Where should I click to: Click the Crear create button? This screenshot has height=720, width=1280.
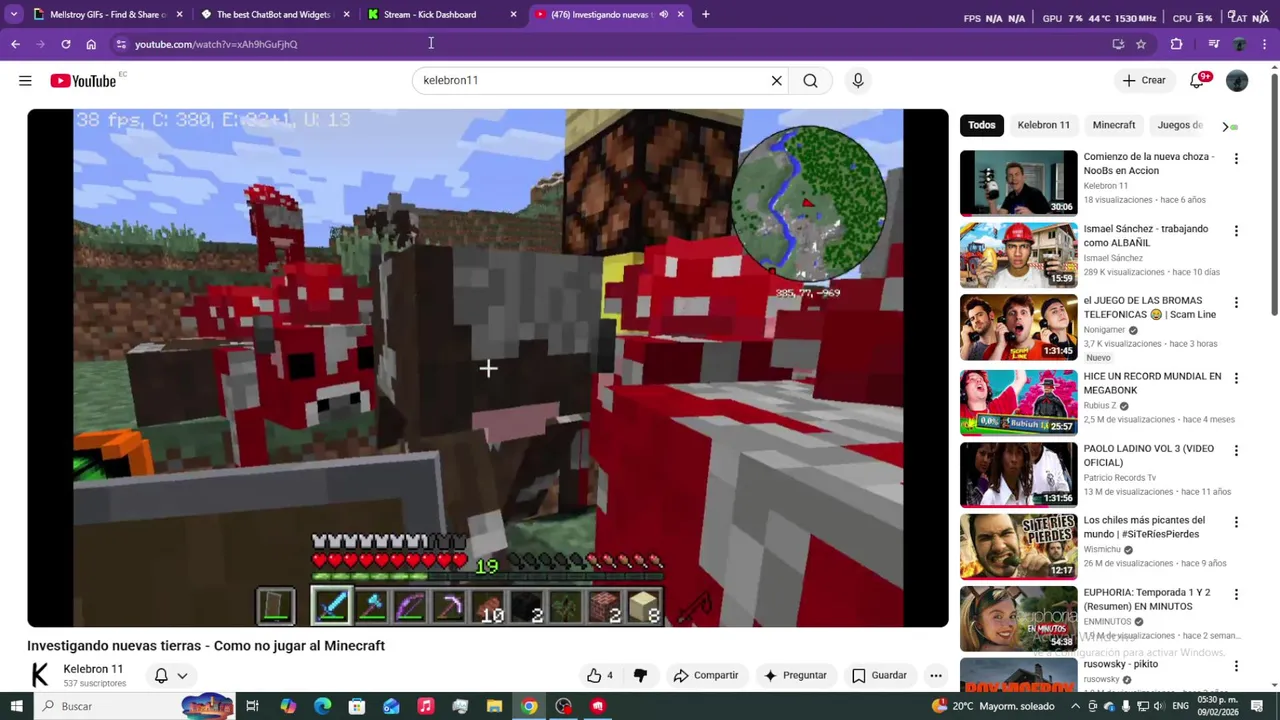pyautogui.click(x=1144, y=80)
